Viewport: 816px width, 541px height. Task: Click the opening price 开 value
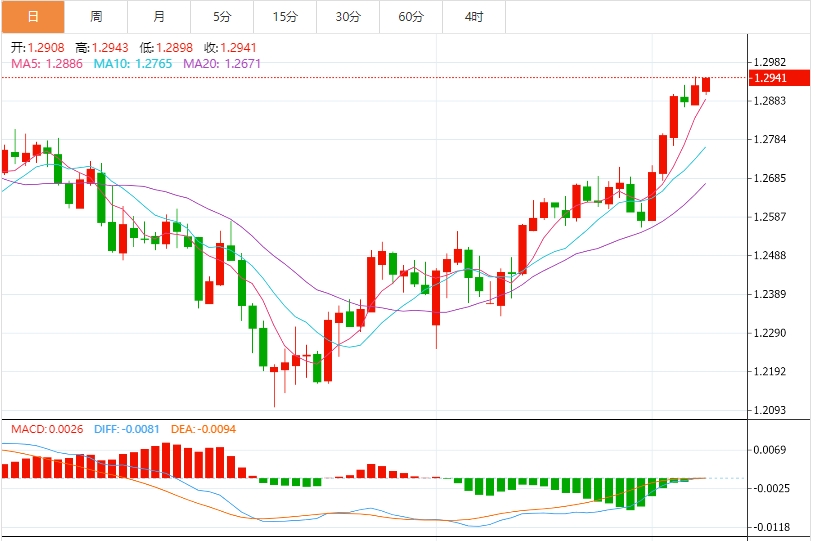tap(37, 48)
